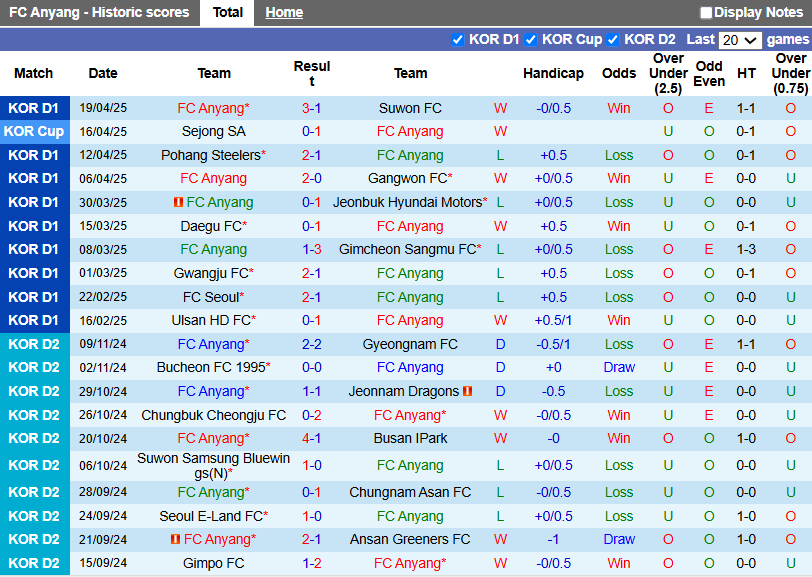Click HT score 1-3 in Gimcheon row
This screenshot has height=577, width=812.
[x=746, y=250]
